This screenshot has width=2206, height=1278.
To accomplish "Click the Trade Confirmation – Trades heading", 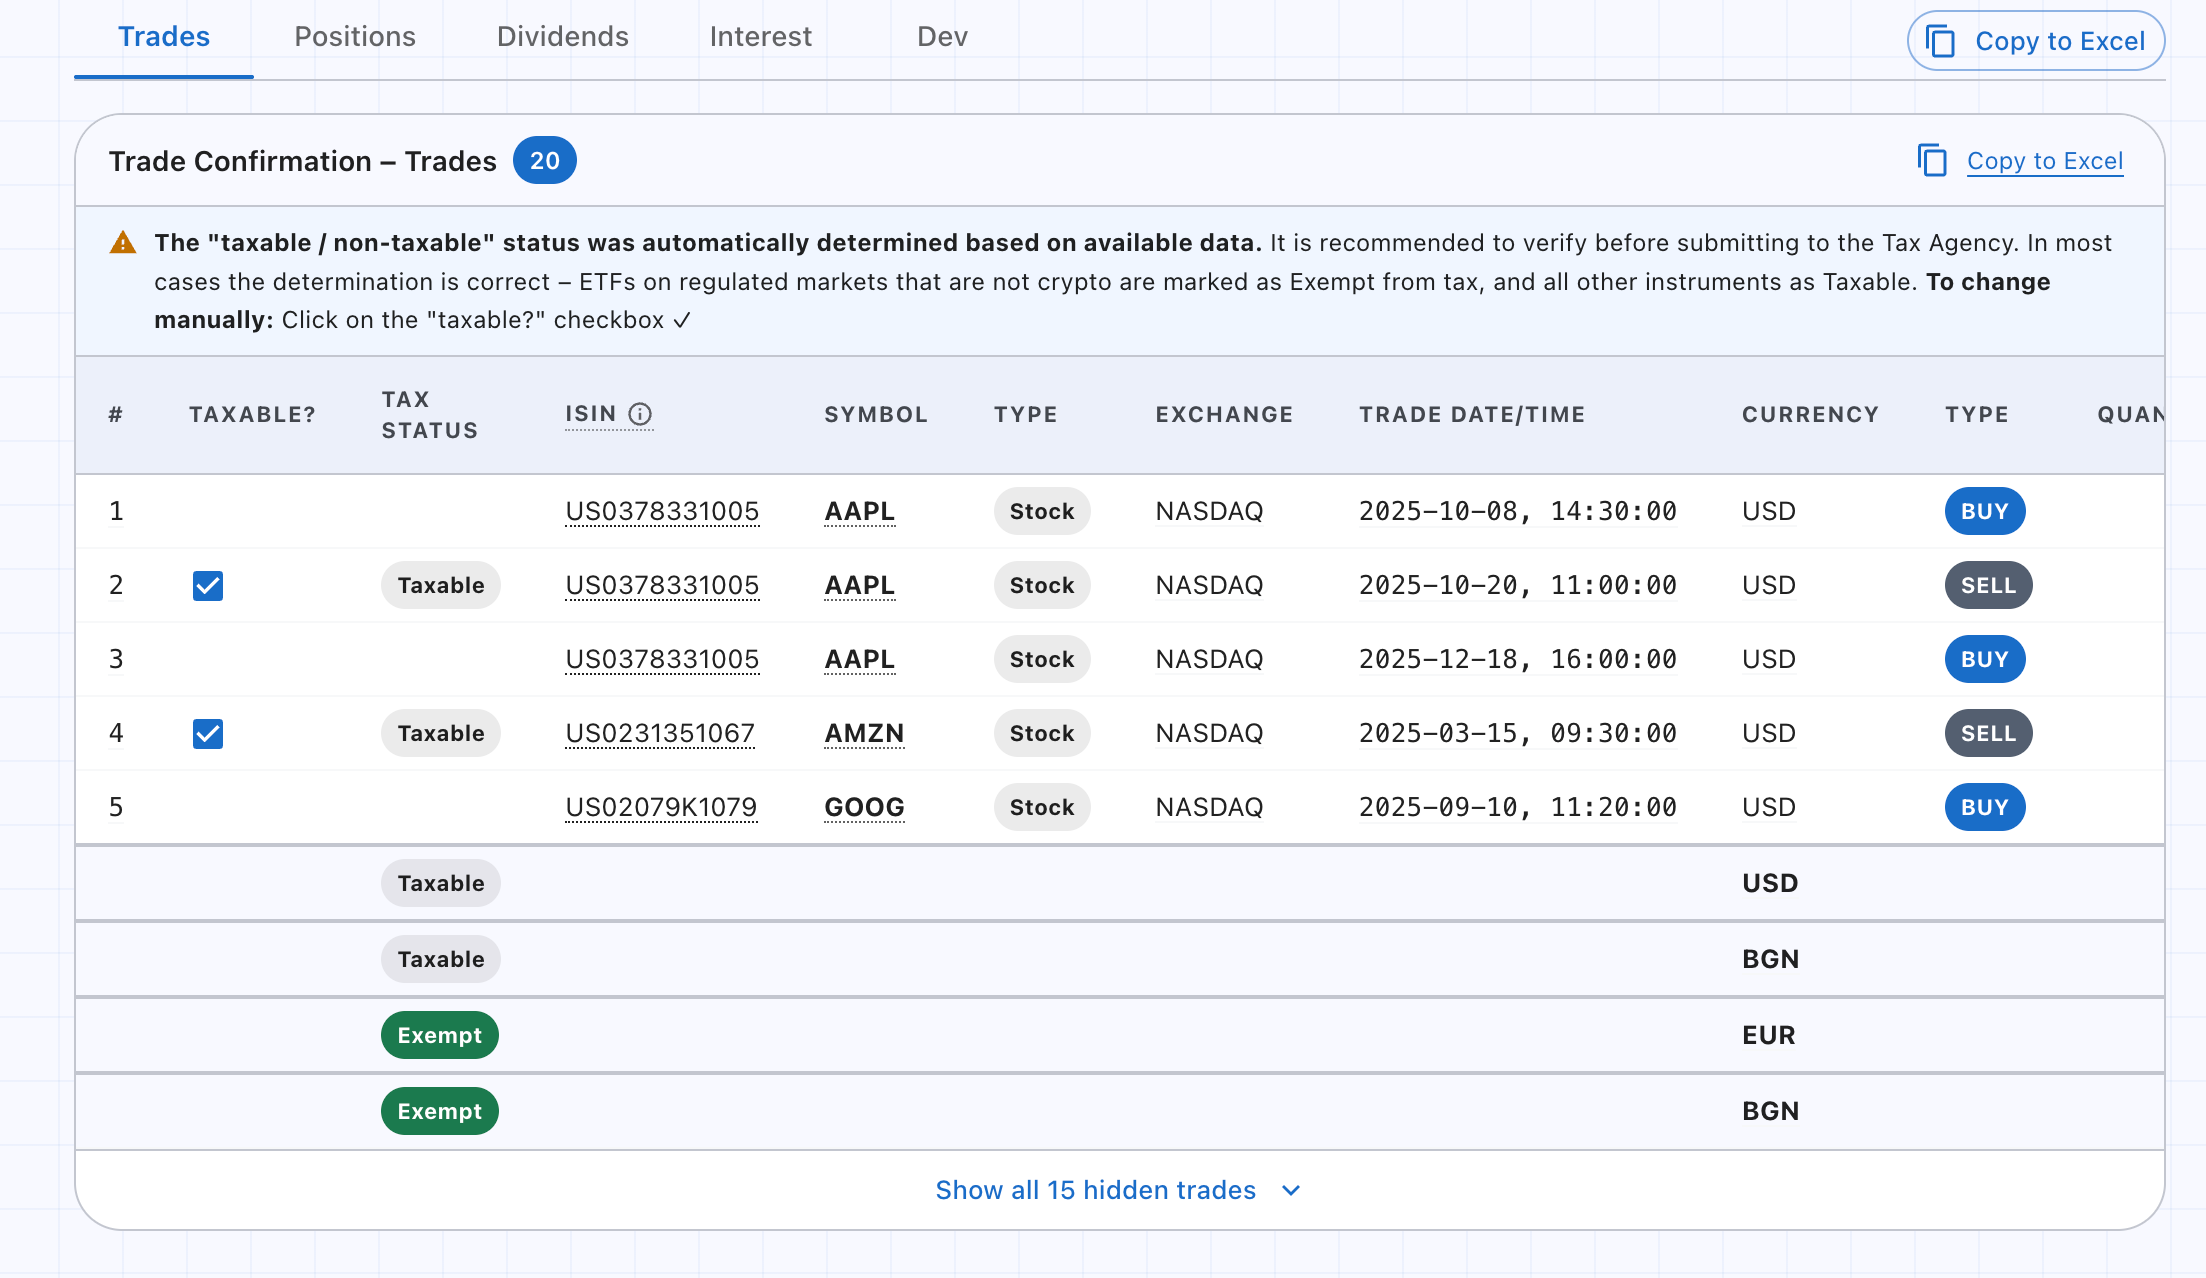I will [x=303, y=161].
